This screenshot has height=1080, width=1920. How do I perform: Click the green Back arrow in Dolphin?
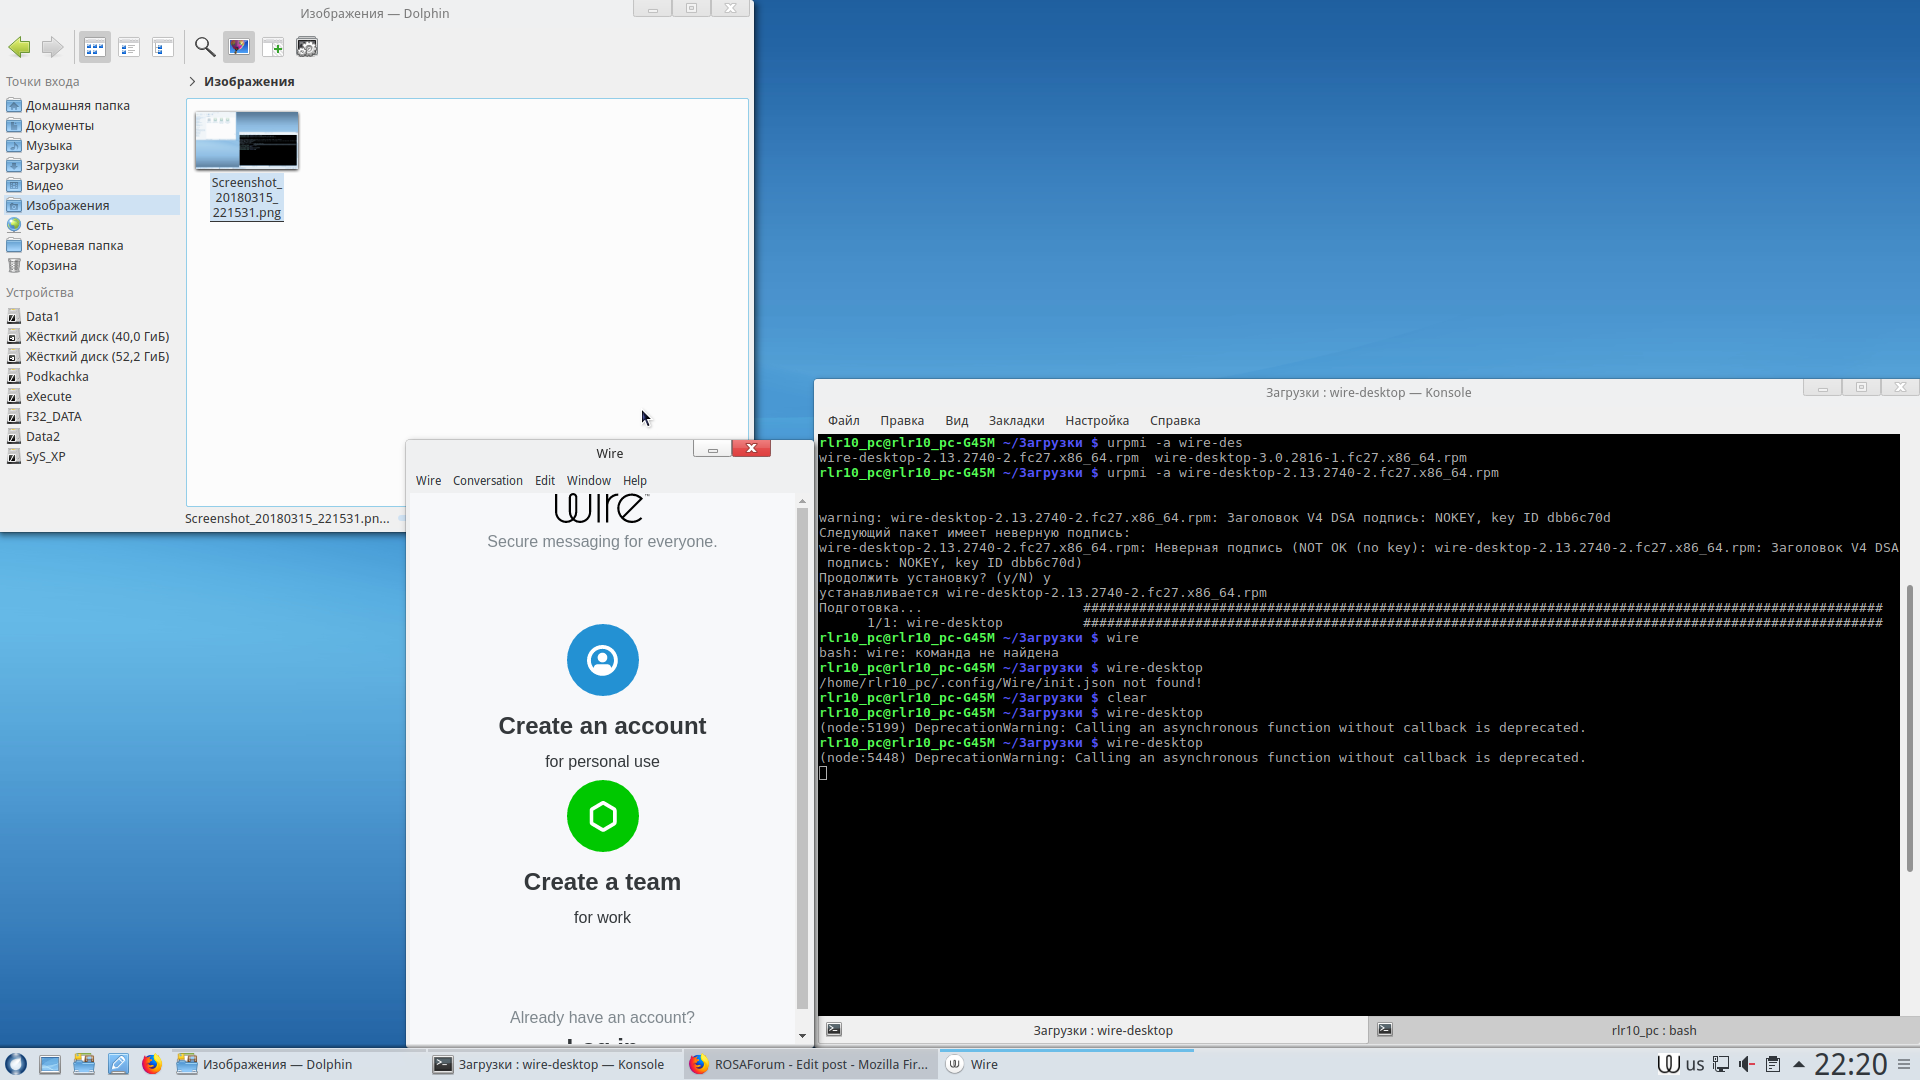click(x=19, y=47)
